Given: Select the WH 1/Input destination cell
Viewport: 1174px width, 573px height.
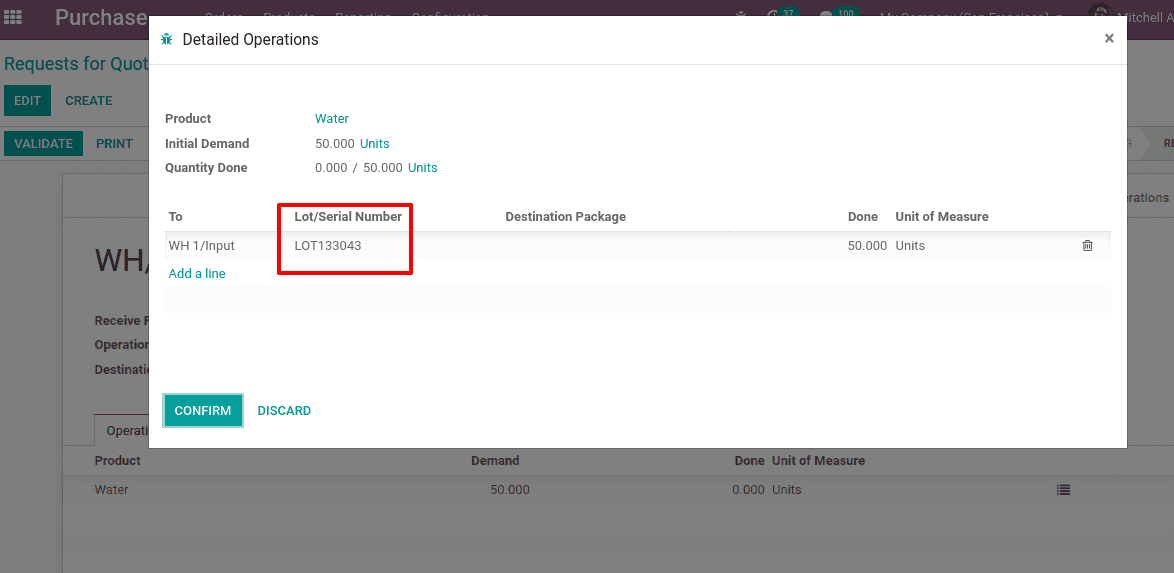Looking at the screenshot, I should [x=228, y=246].
